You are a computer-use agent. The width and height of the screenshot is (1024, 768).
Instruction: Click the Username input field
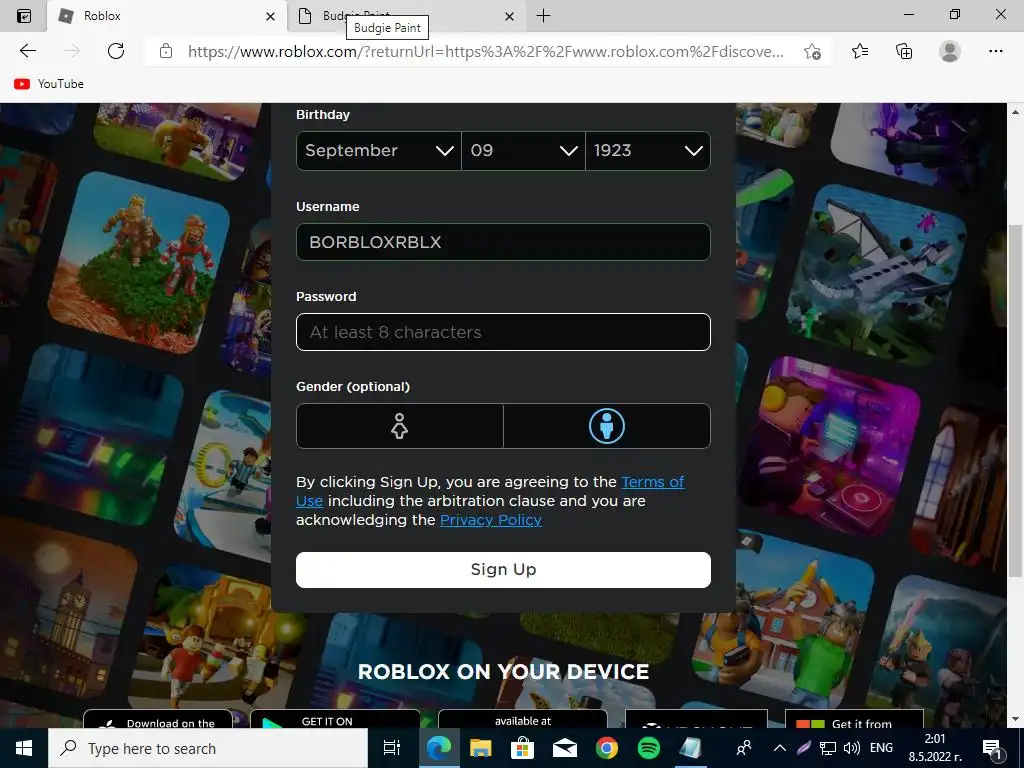503,242
